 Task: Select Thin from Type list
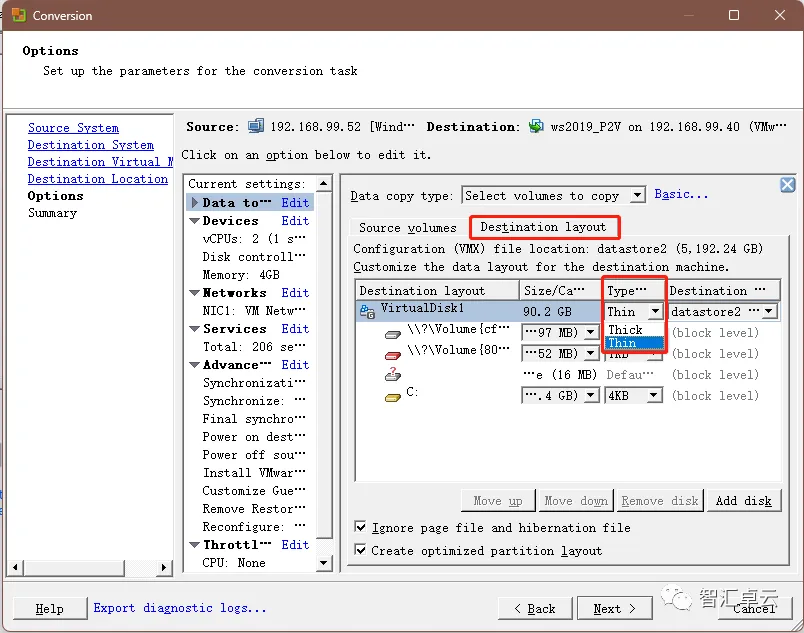tap(634, 343)
